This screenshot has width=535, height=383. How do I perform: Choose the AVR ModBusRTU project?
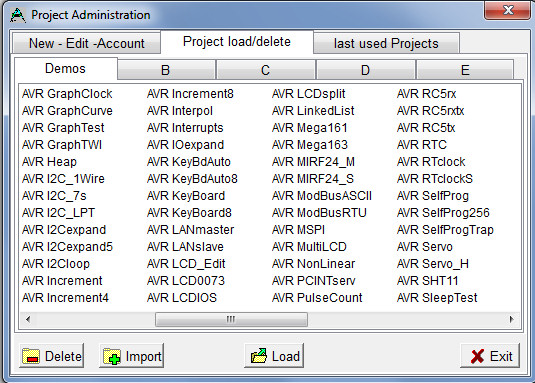pos(319,213)
